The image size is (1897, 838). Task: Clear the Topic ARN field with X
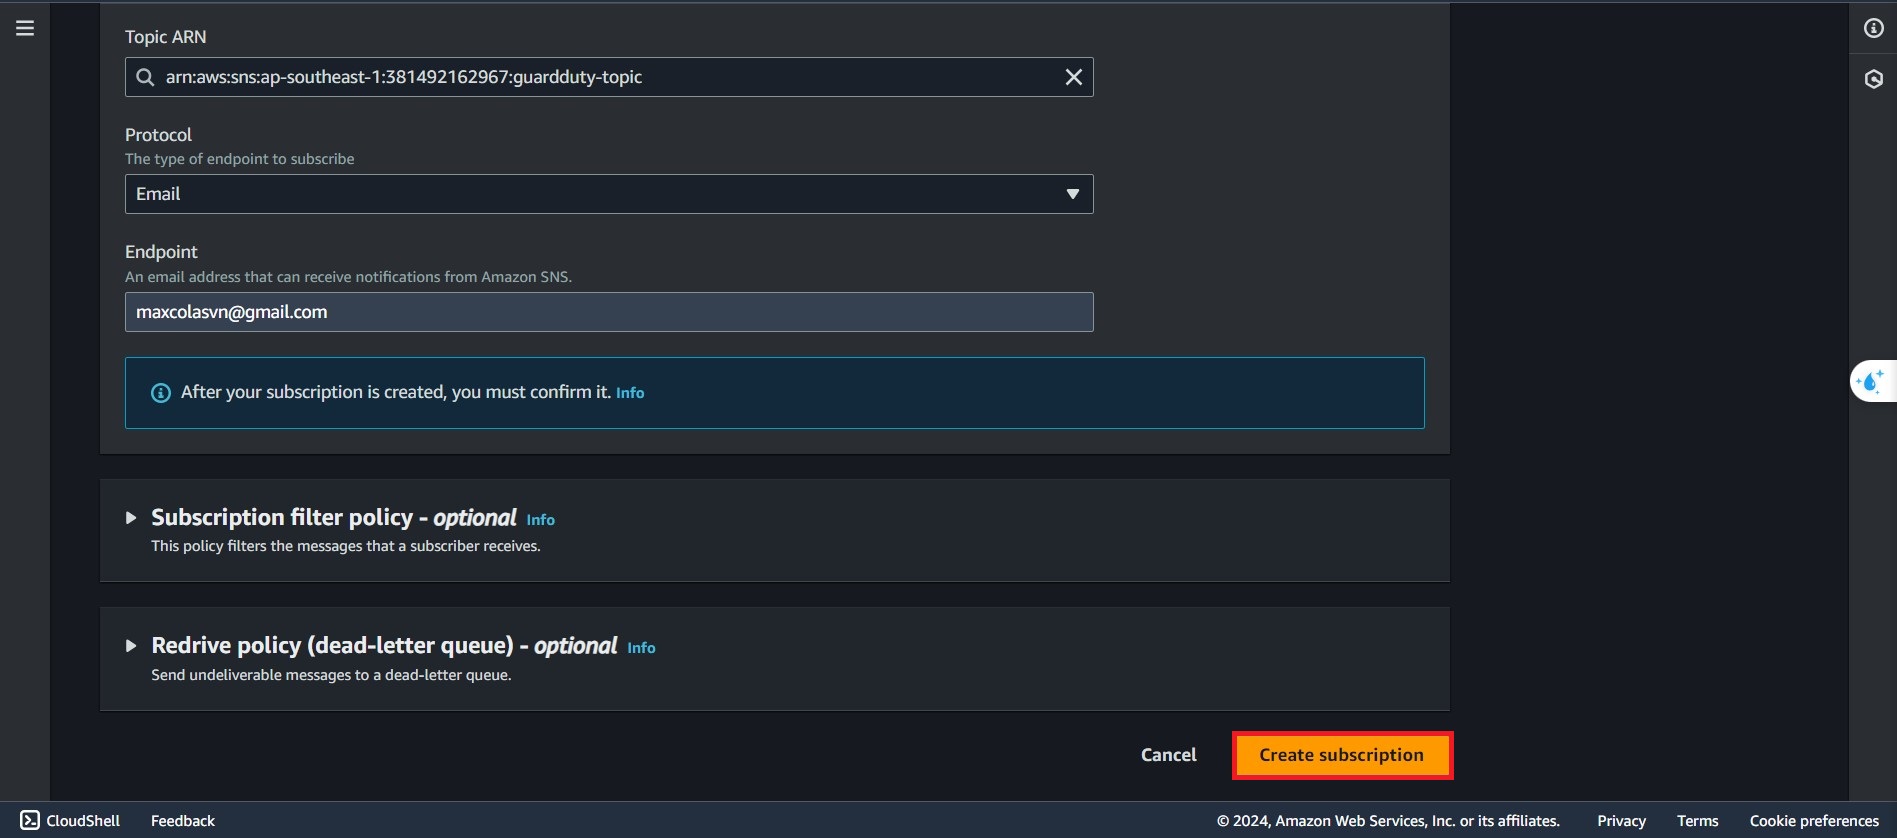click(x=1073, y=77)
